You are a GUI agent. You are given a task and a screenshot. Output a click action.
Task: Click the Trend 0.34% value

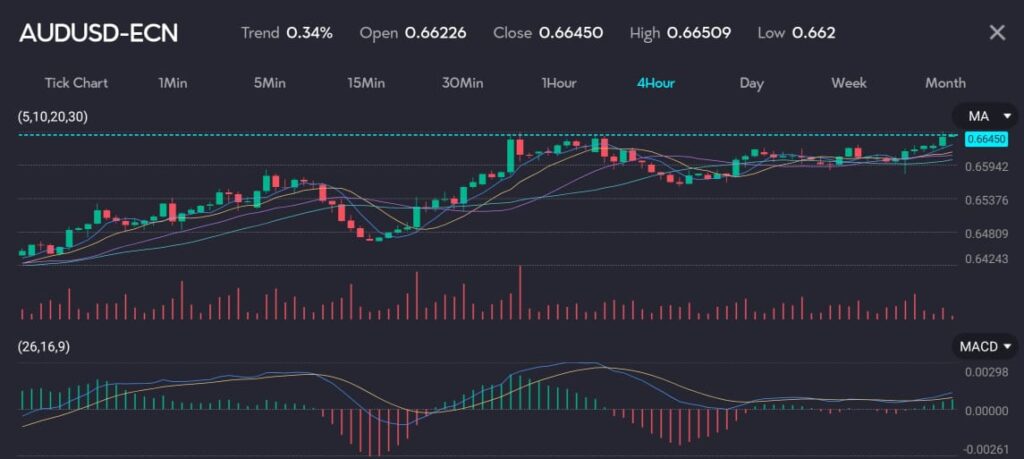click(309, 32)
